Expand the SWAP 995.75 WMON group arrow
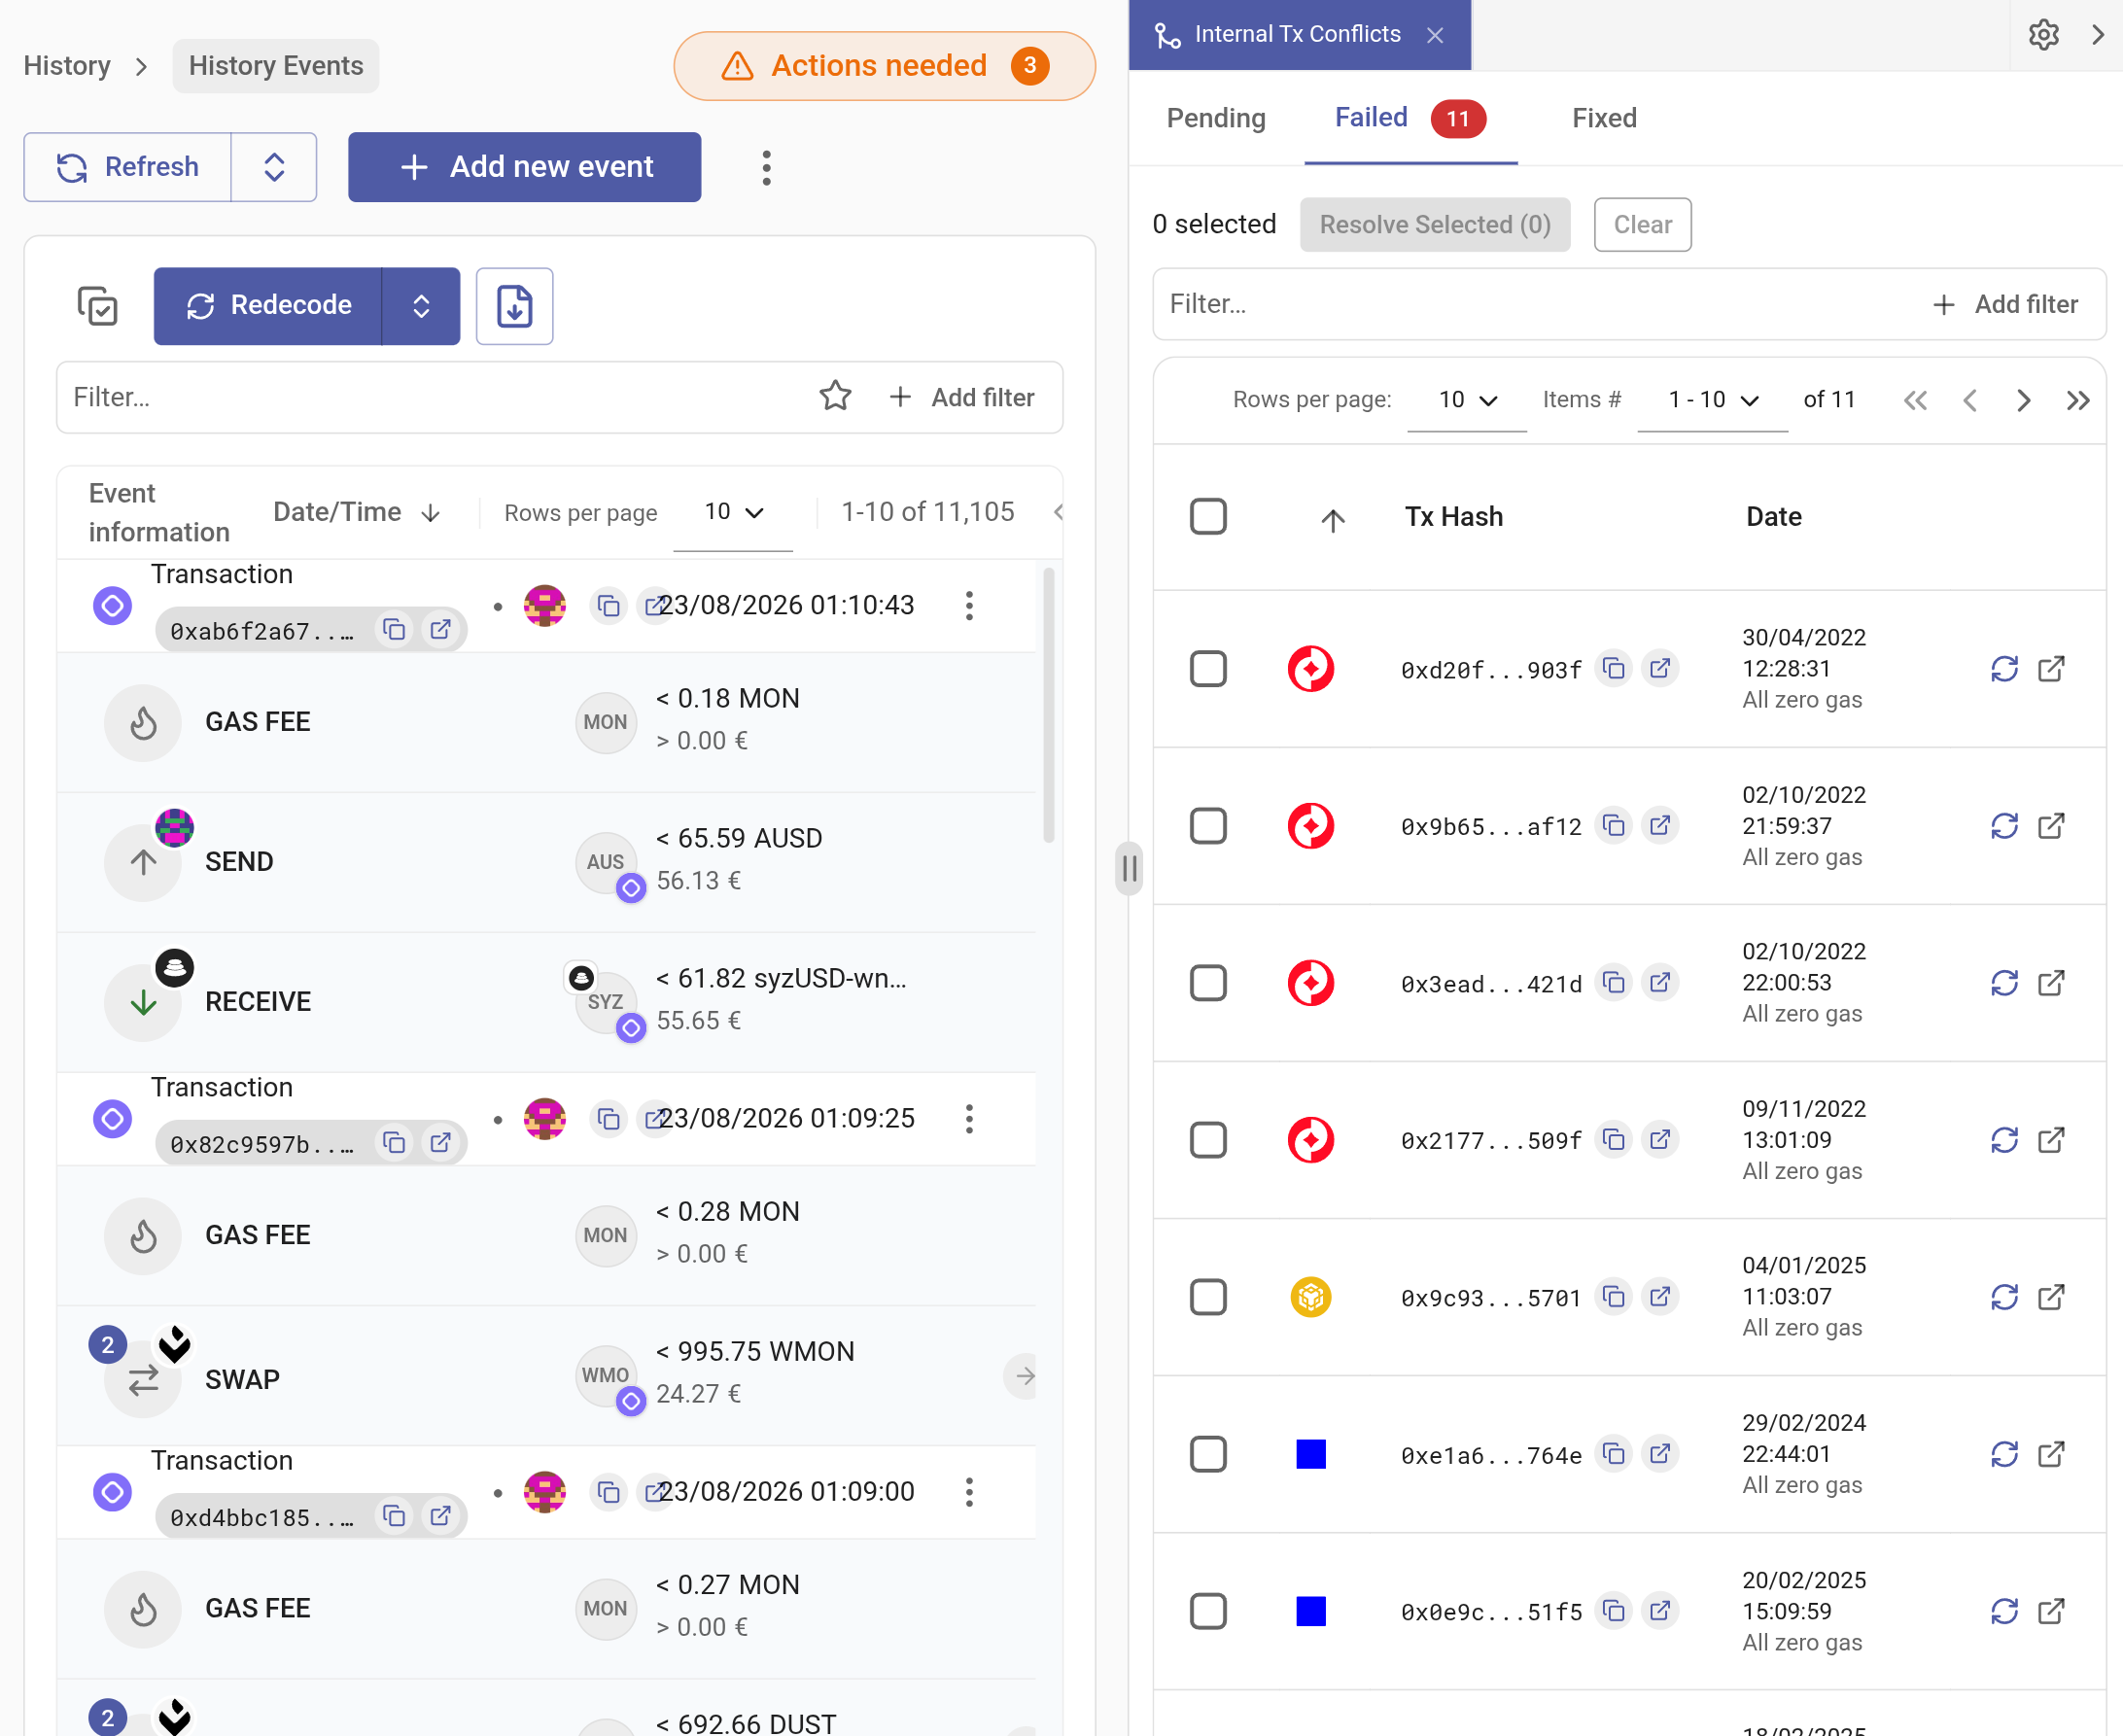This screenshot has height=1736, width=2123. tap(1022, 1376)
